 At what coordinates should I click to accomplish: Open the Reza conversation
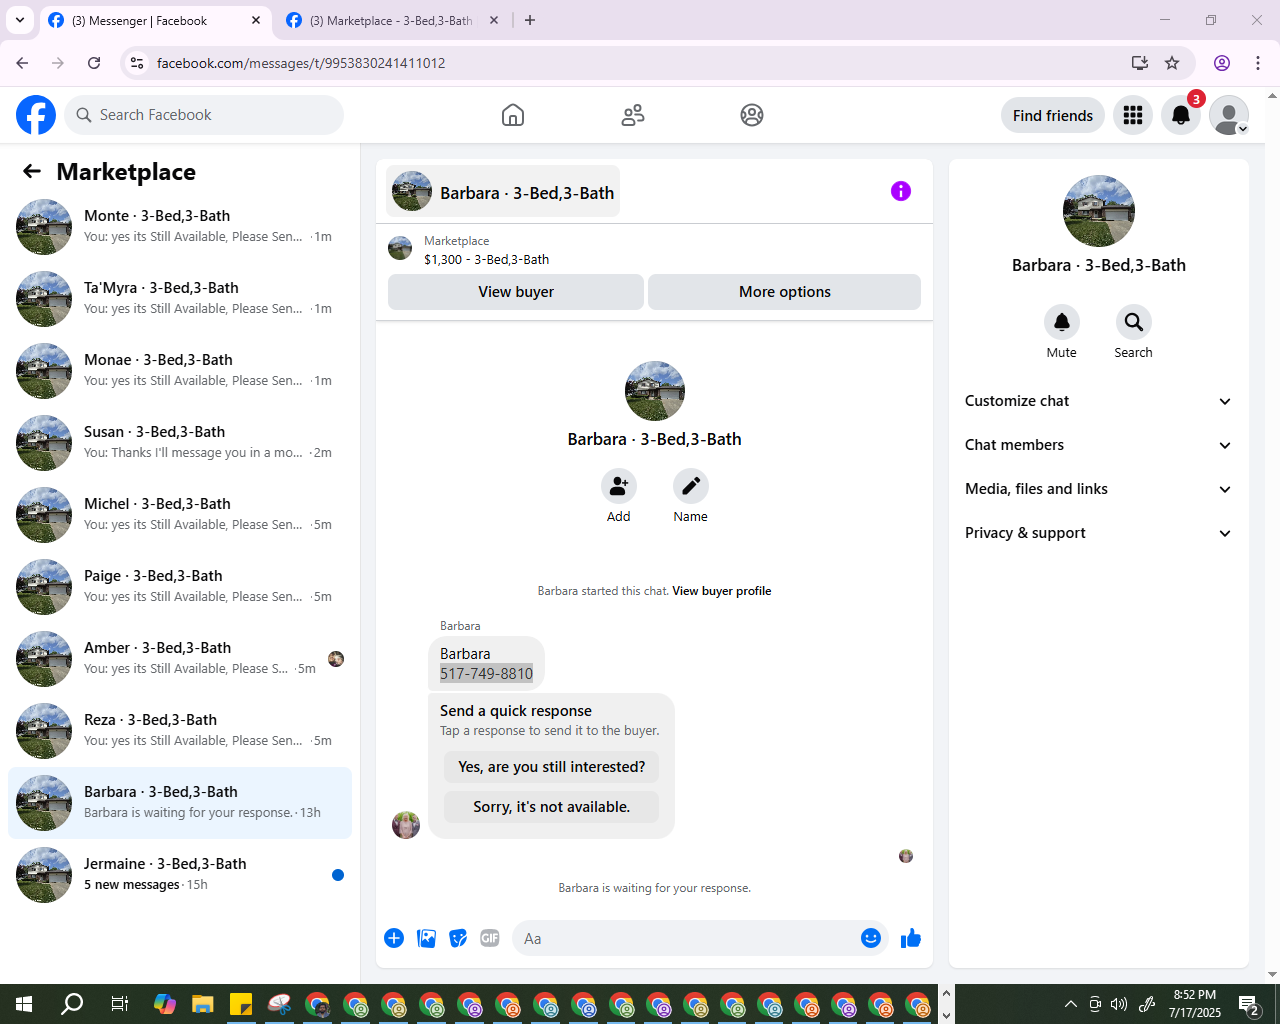coord(180,731)
